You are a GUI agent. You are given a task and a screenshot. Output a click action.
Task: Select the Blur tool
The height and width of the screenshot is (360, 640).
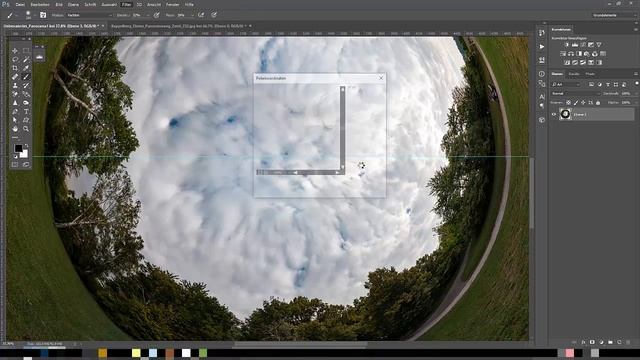coord(15,103)
